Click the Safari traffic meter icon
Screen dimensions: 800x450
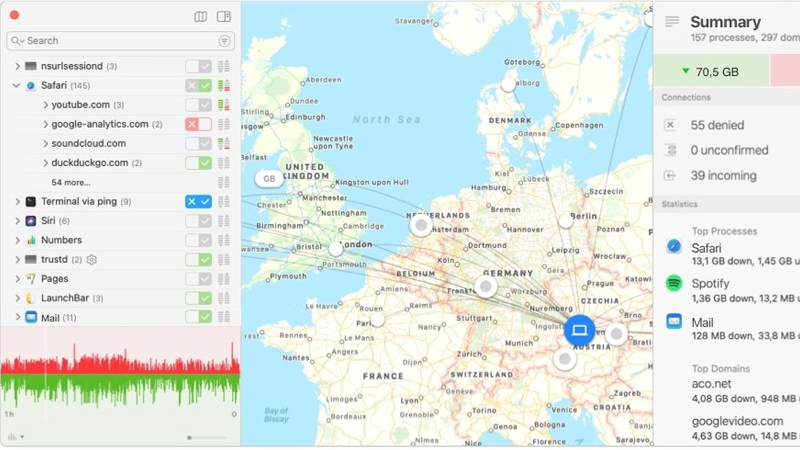[224, 86]
